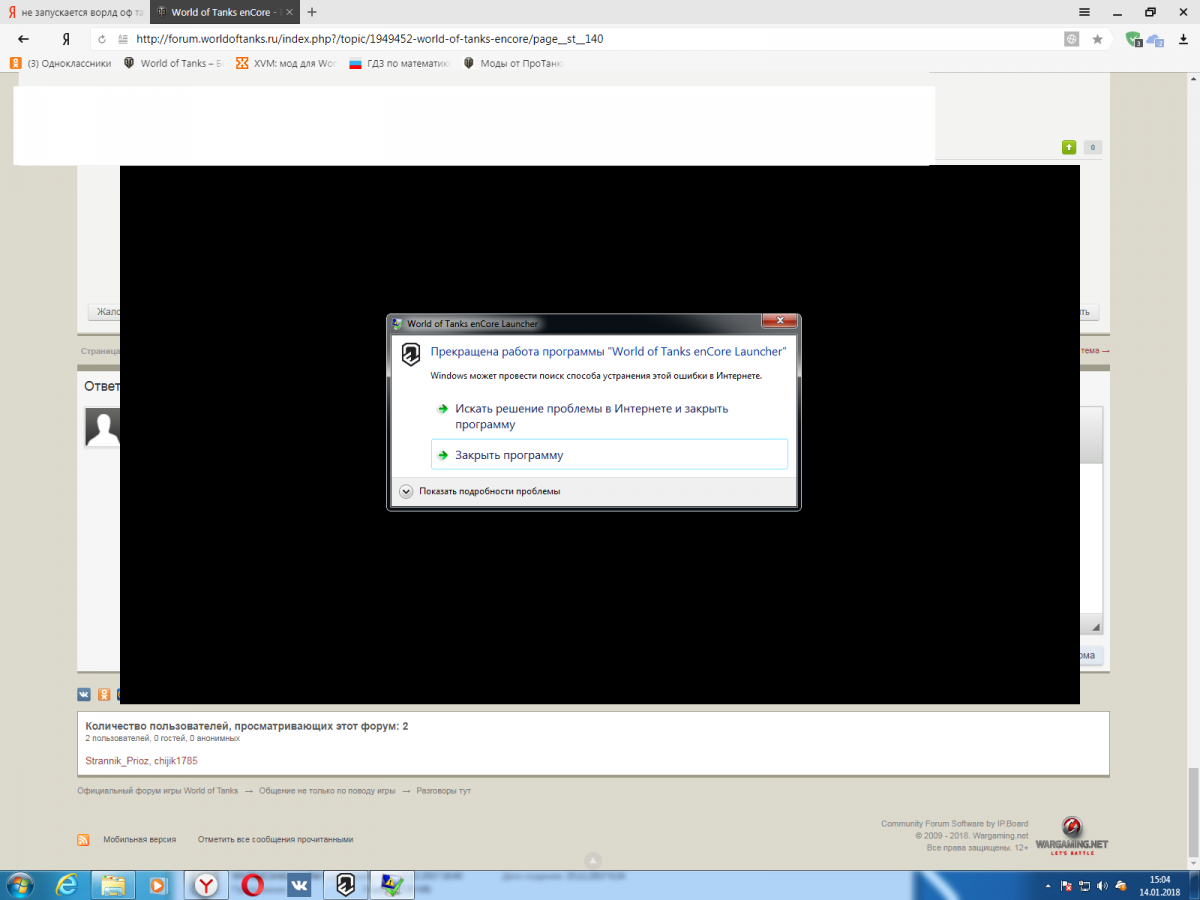Click the blue cloud extension icon
This screenshot has width=1200, height=900.
pos(1155,40)
